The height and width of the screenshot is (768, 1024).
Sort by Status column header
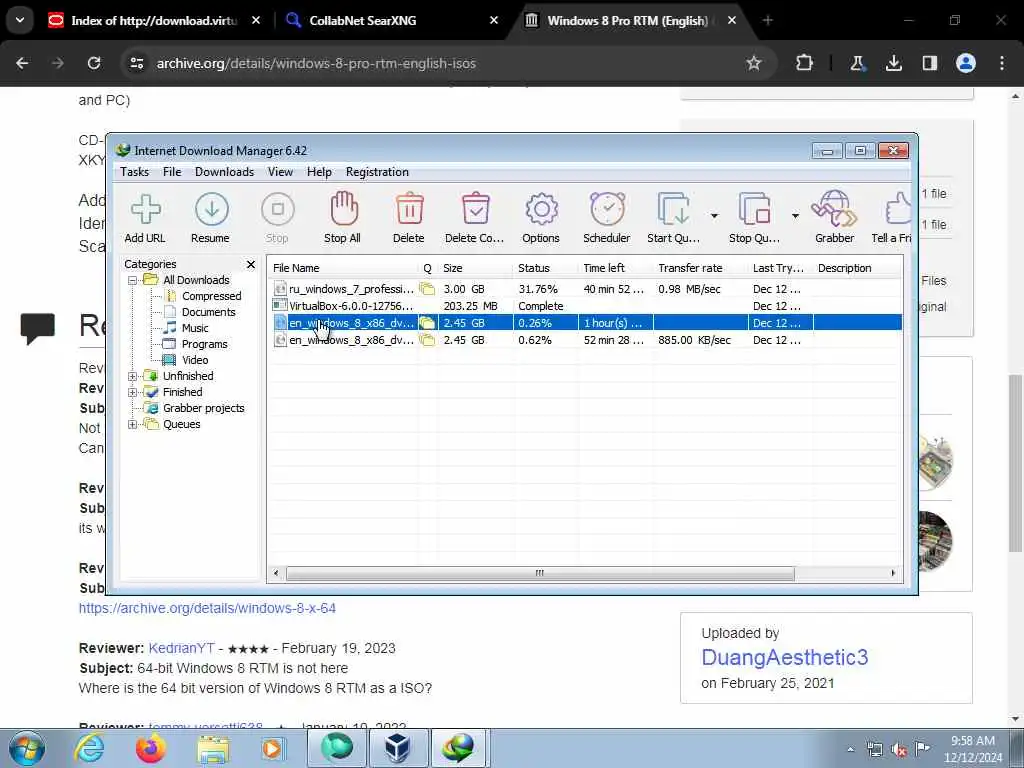(546, 268)
